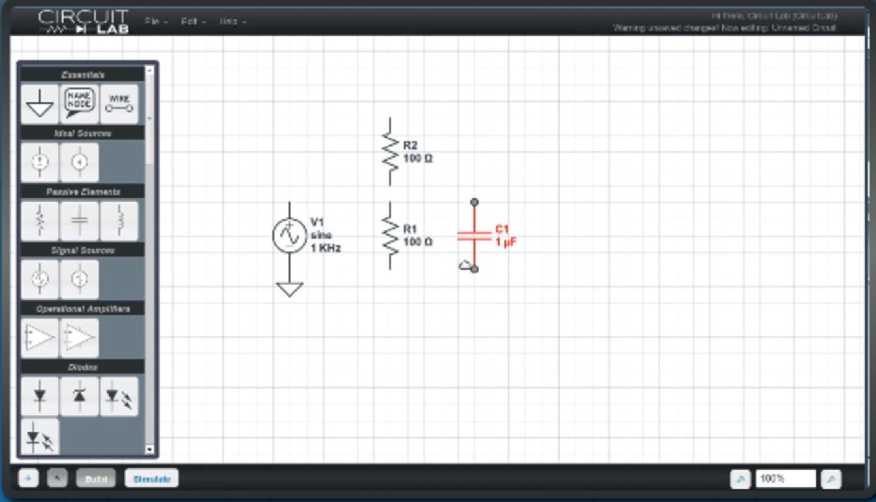Open the File menu
The image size is (876, 502).
(x=156, y=21)
